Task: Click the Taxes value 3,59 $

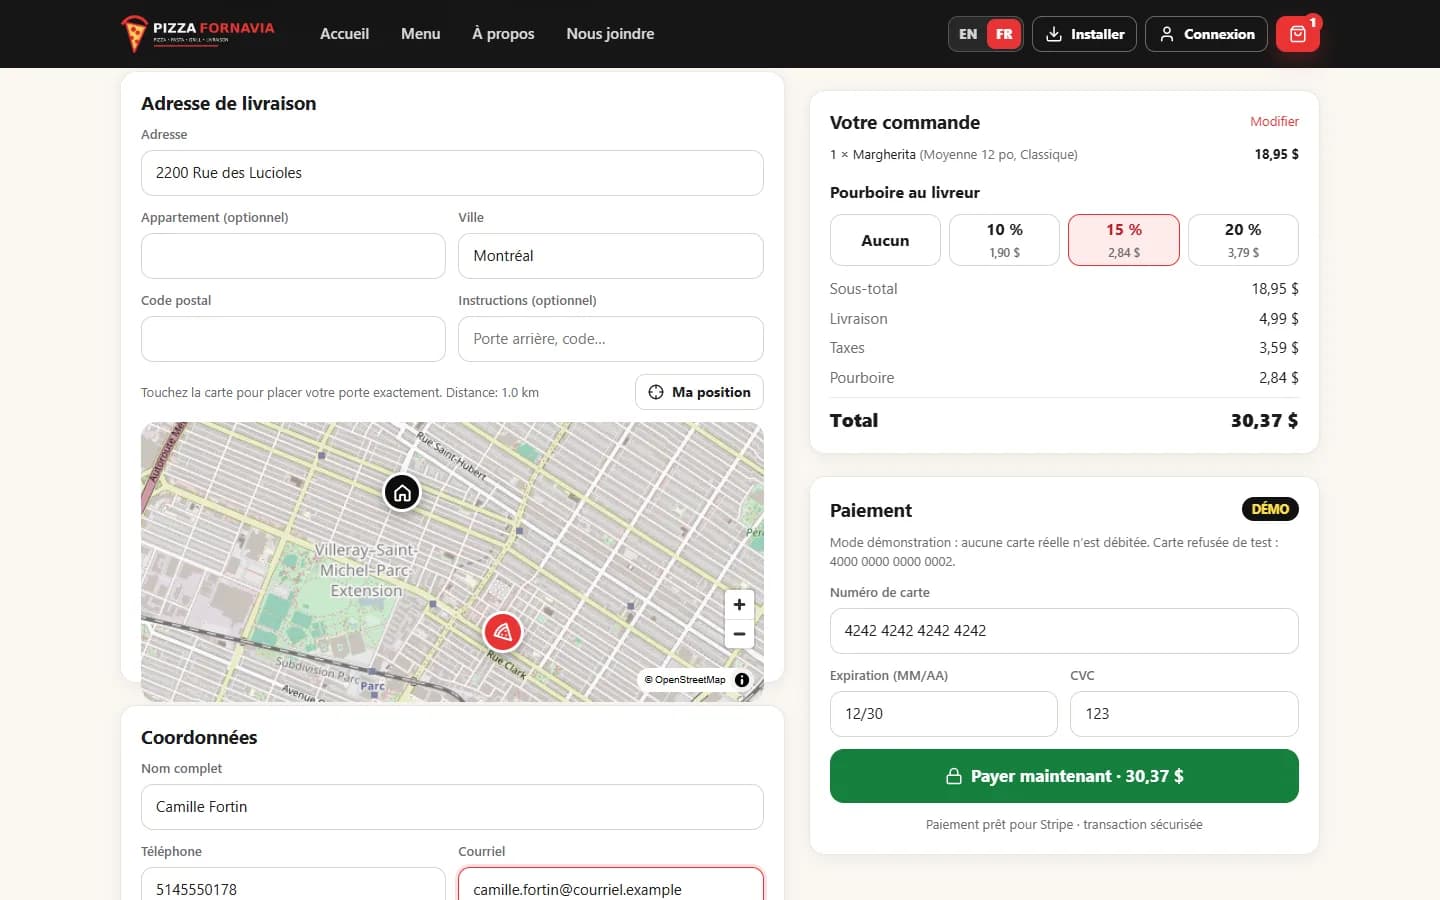Action: click(x=1279, y=348)
